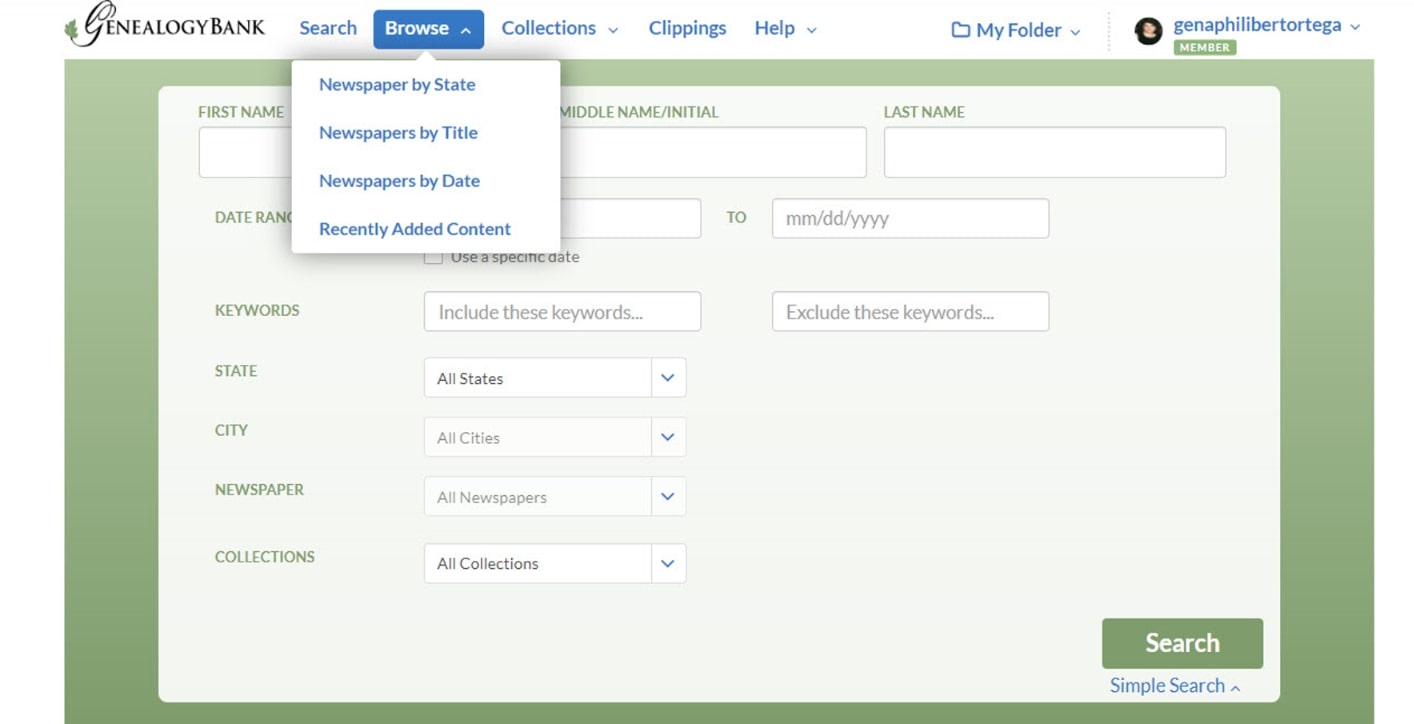
Task: Open the All States dropdown
Action: point(555,378)
